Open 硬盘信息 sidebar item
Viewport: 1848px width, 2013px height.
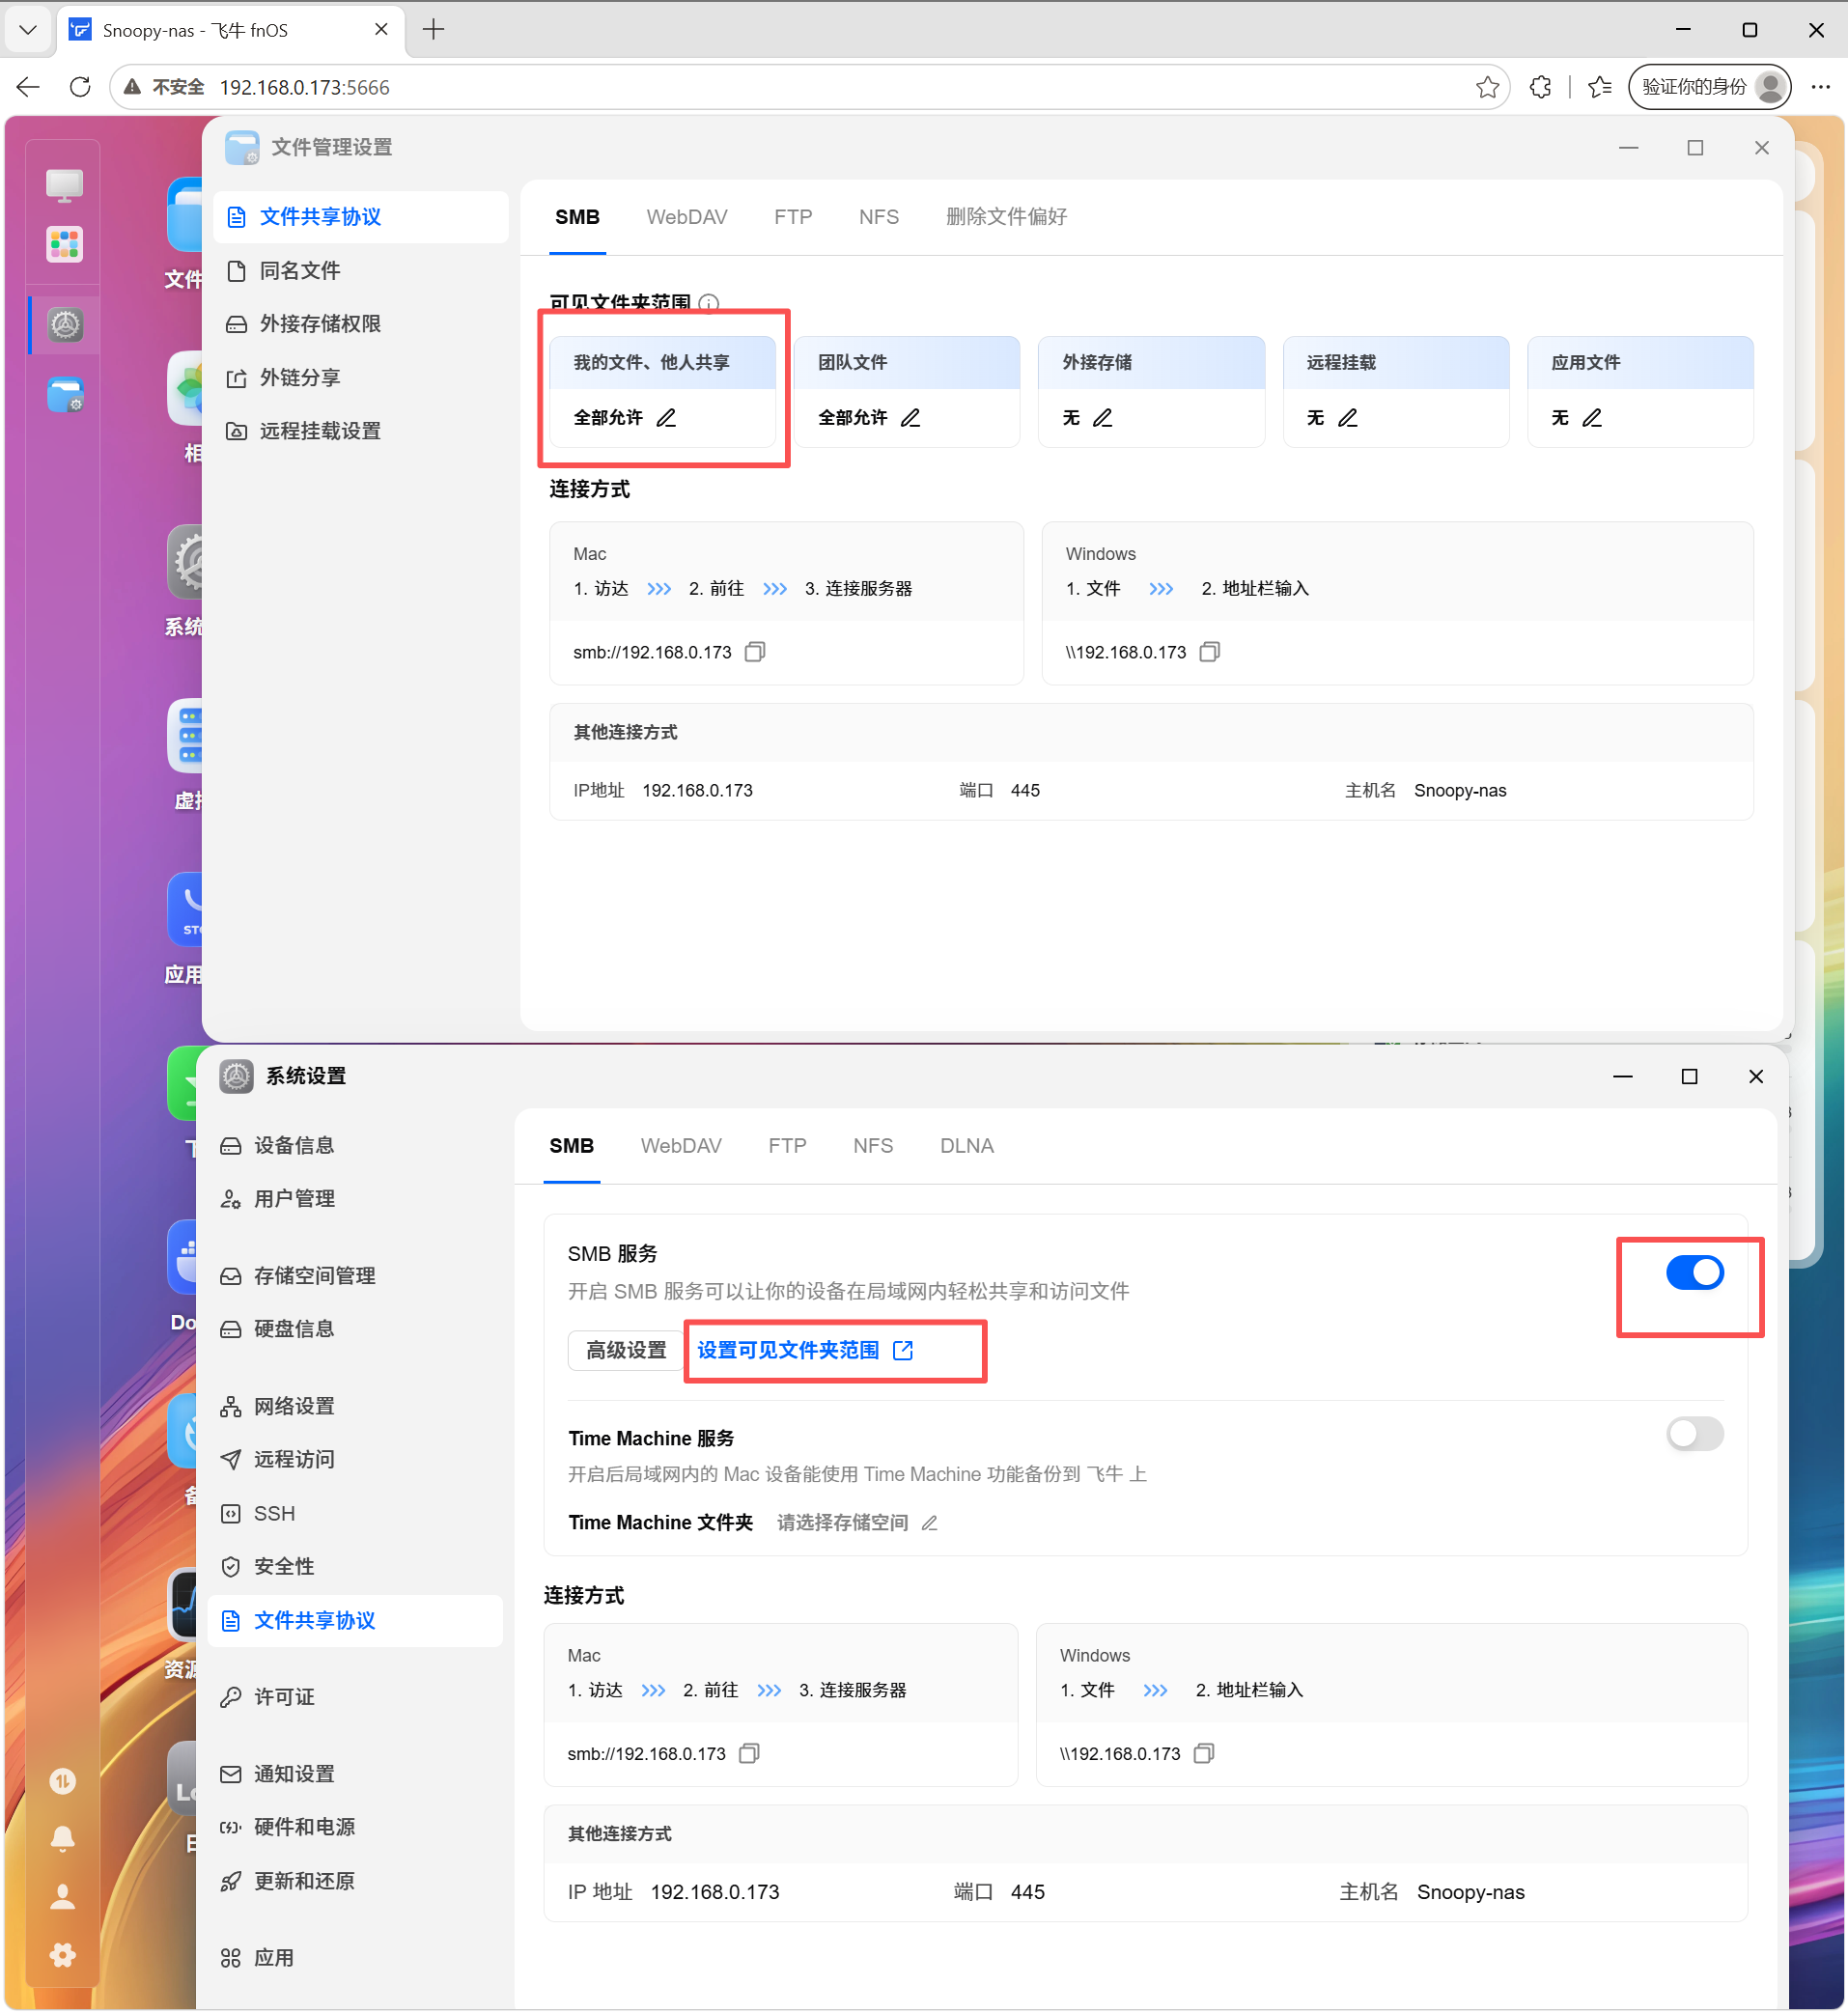click(x=355, y=1329)
